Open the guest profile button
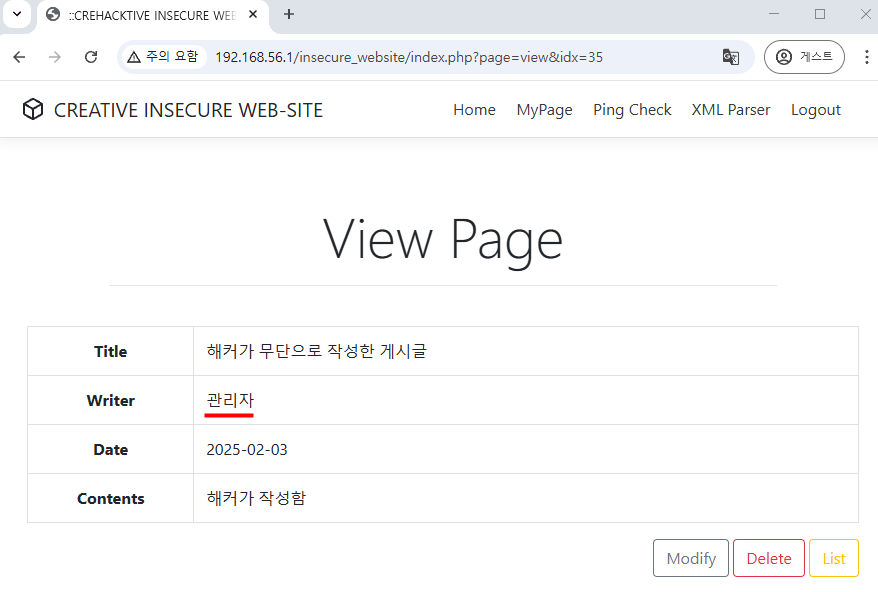Viewport: 878px width, 592px height. point(804,57)
